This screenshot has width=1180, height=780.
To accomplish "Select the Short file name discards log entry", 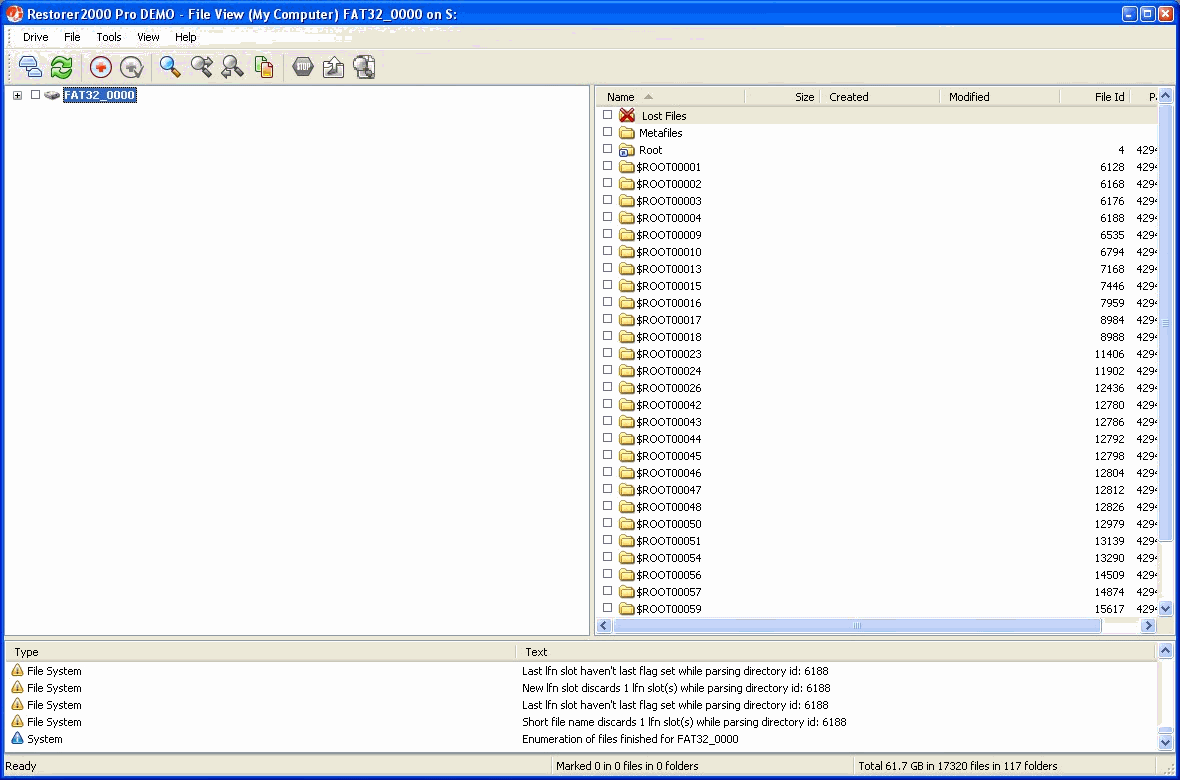I will pos(581,722).
